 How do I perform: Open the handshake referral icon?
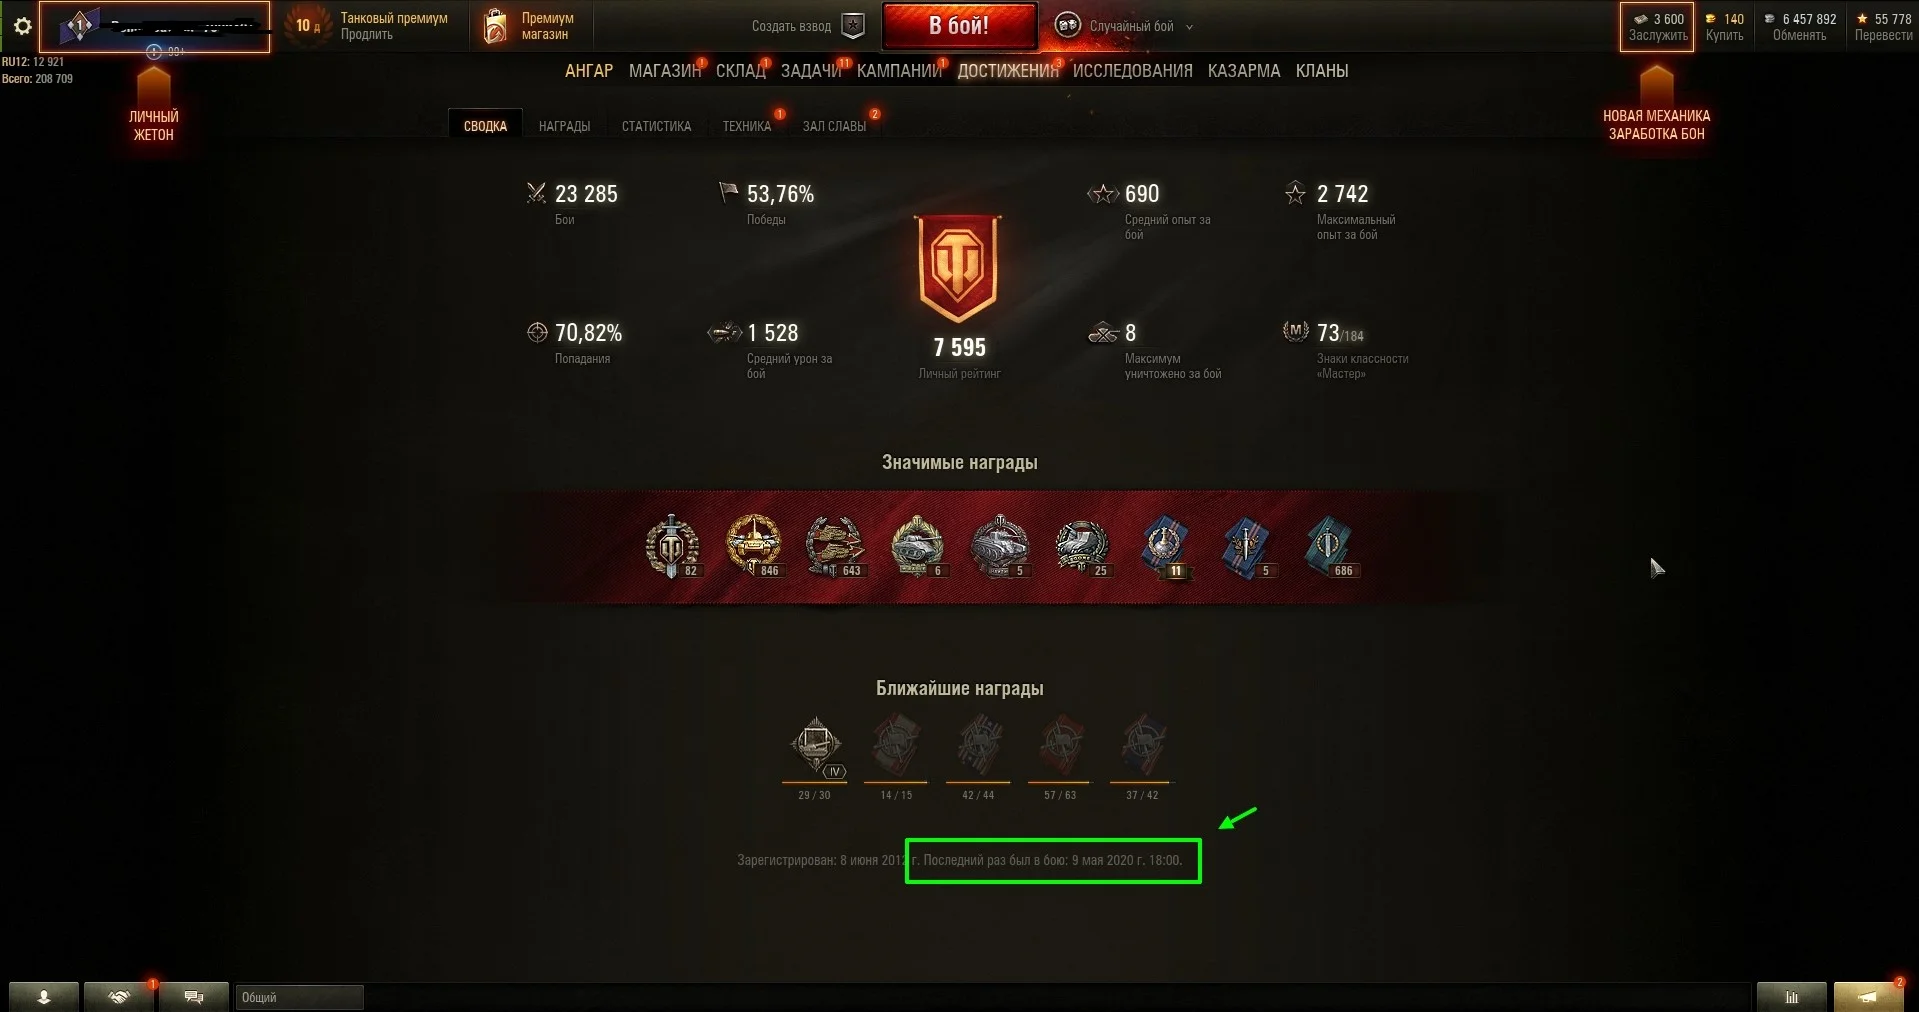pos(119,997)
